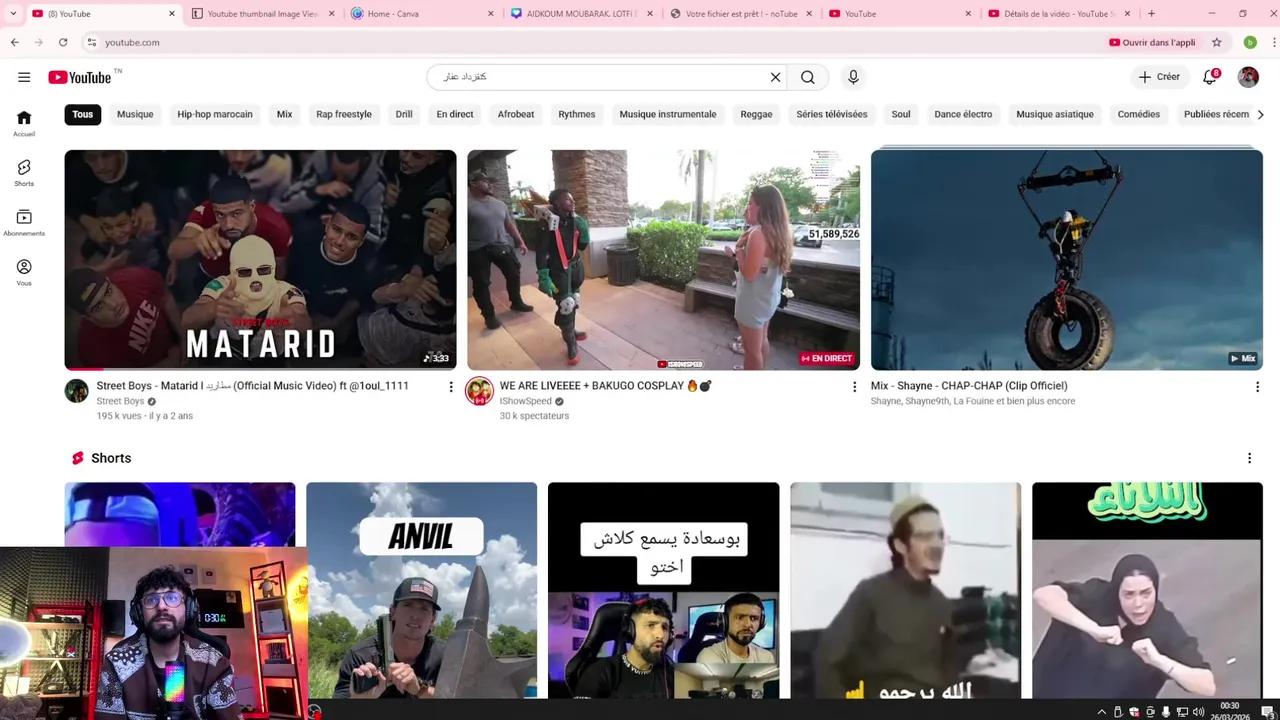Open the IShowSpeed channel name link
Screen dimensions: 1280x720
(x=526, y=401)
